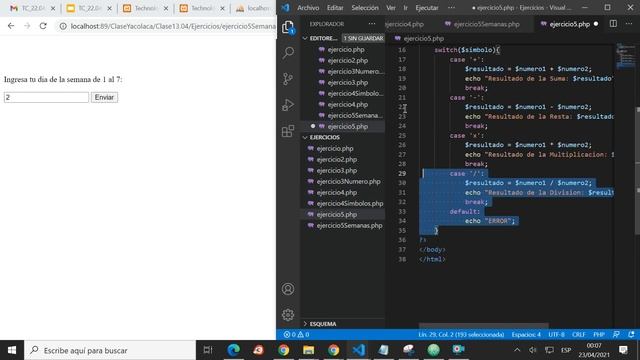Open File Explorer from taskbar
Screen dimensions: 640x360
pyautogui.click(x=309, y=350)
